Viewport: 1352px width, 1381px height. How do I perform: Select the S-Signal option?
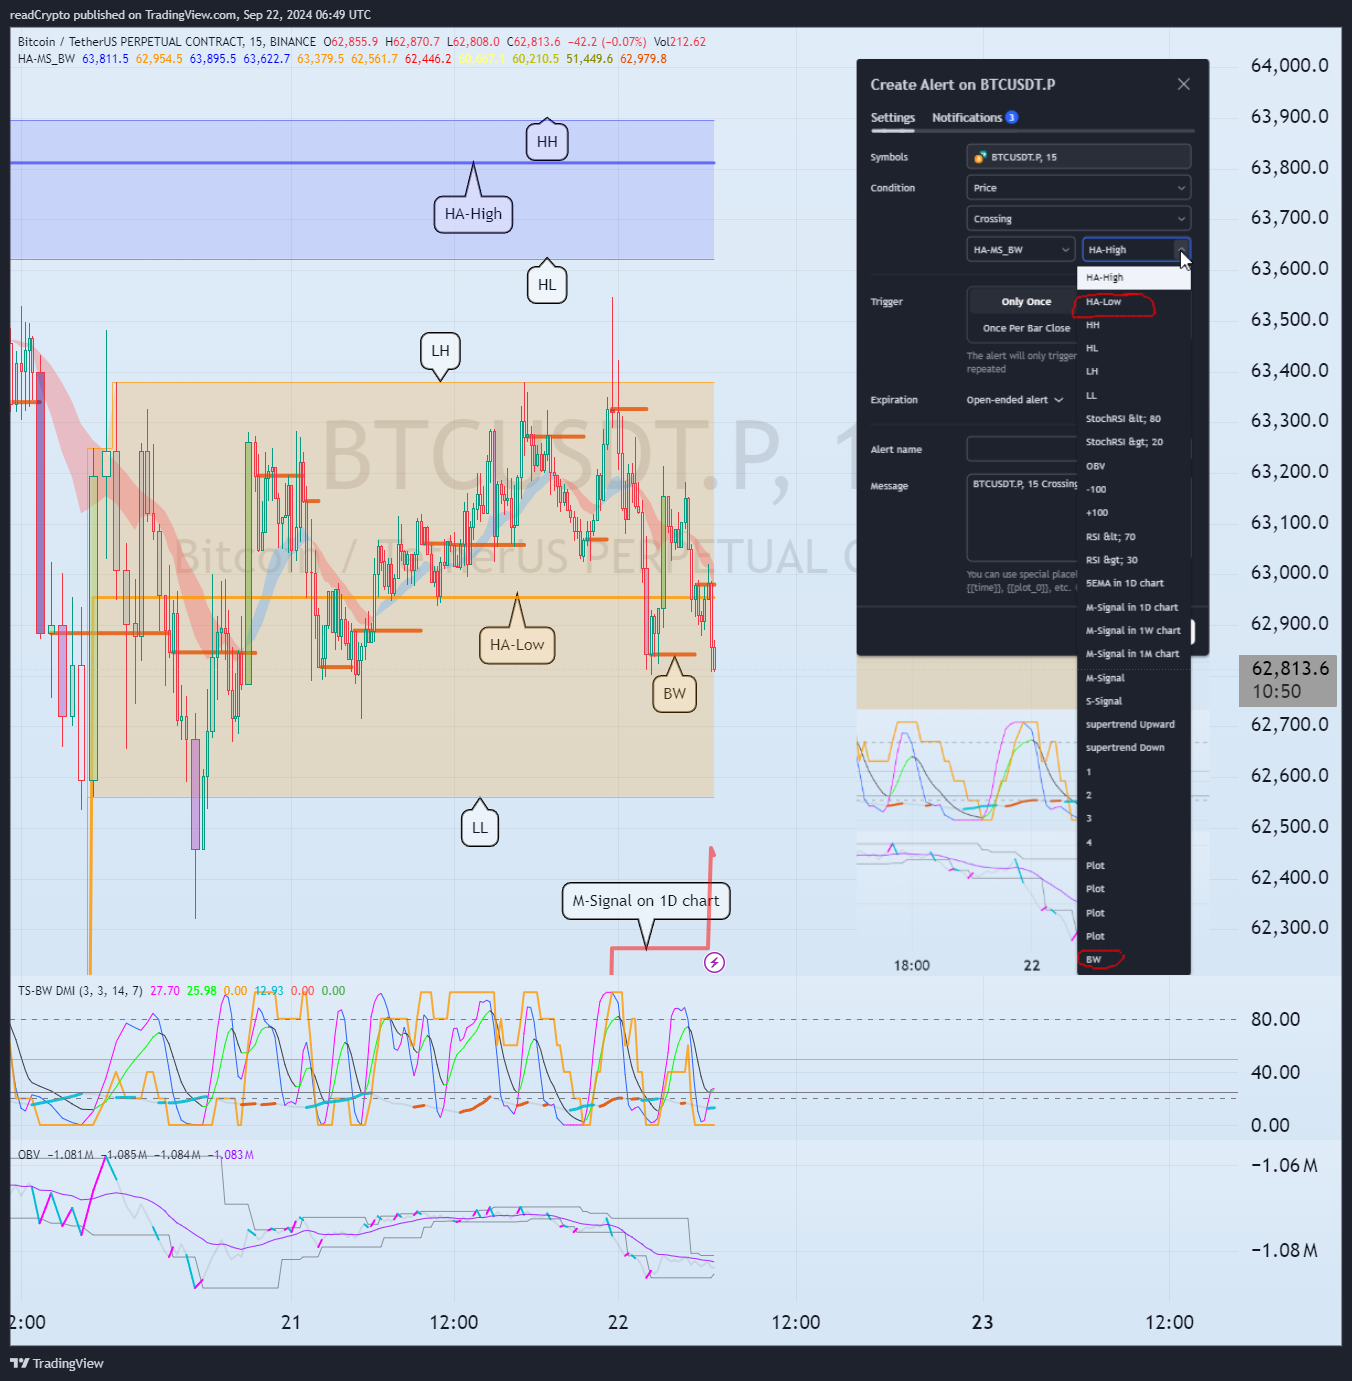coord(1134,701)
